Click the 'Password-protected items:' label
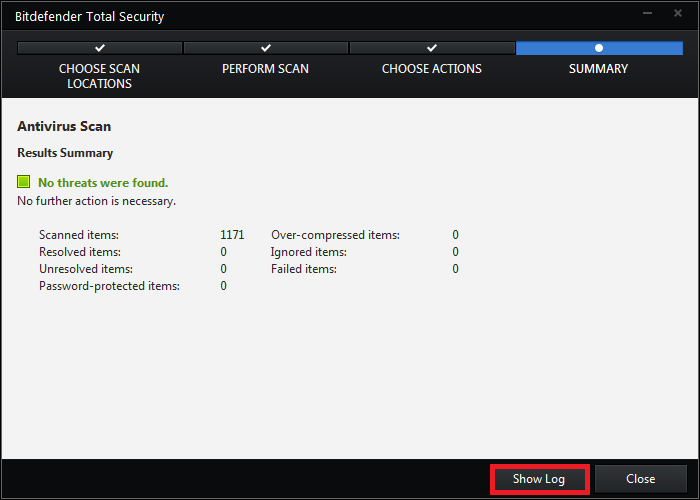This screenshot has height=500, width=700. click(x=109, y=286)
